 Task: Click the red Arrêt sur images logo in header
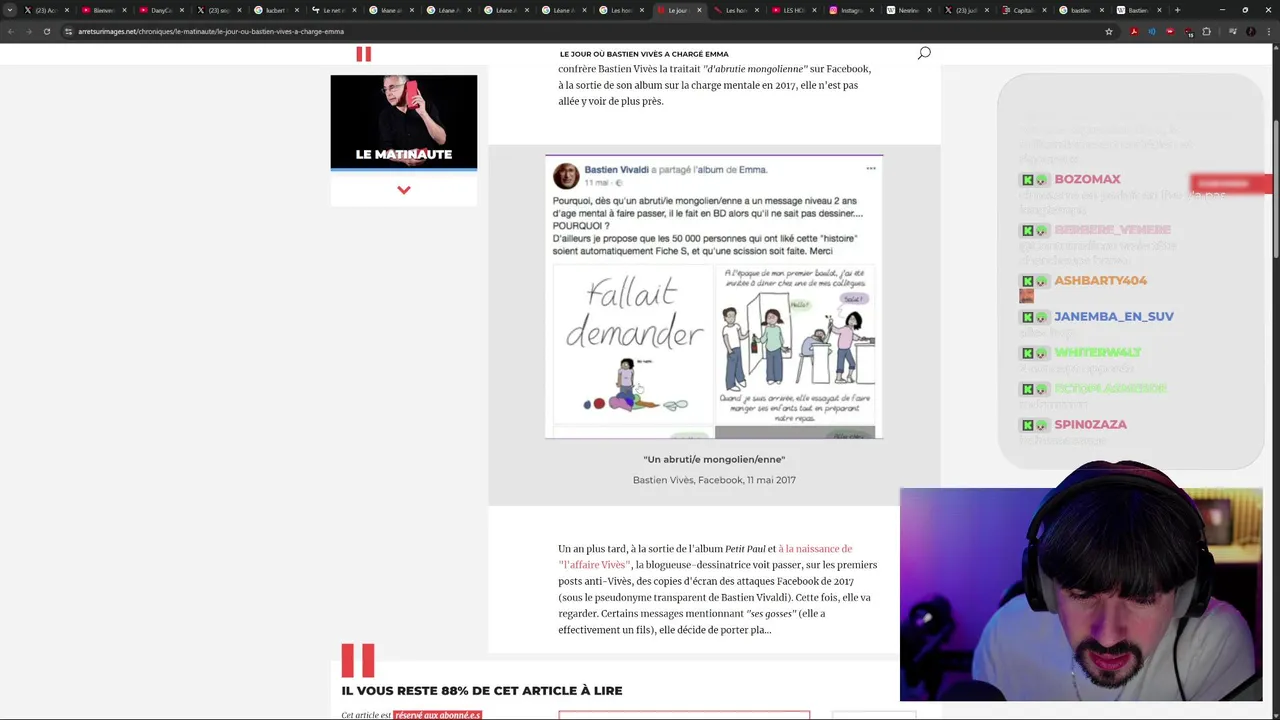363,54
